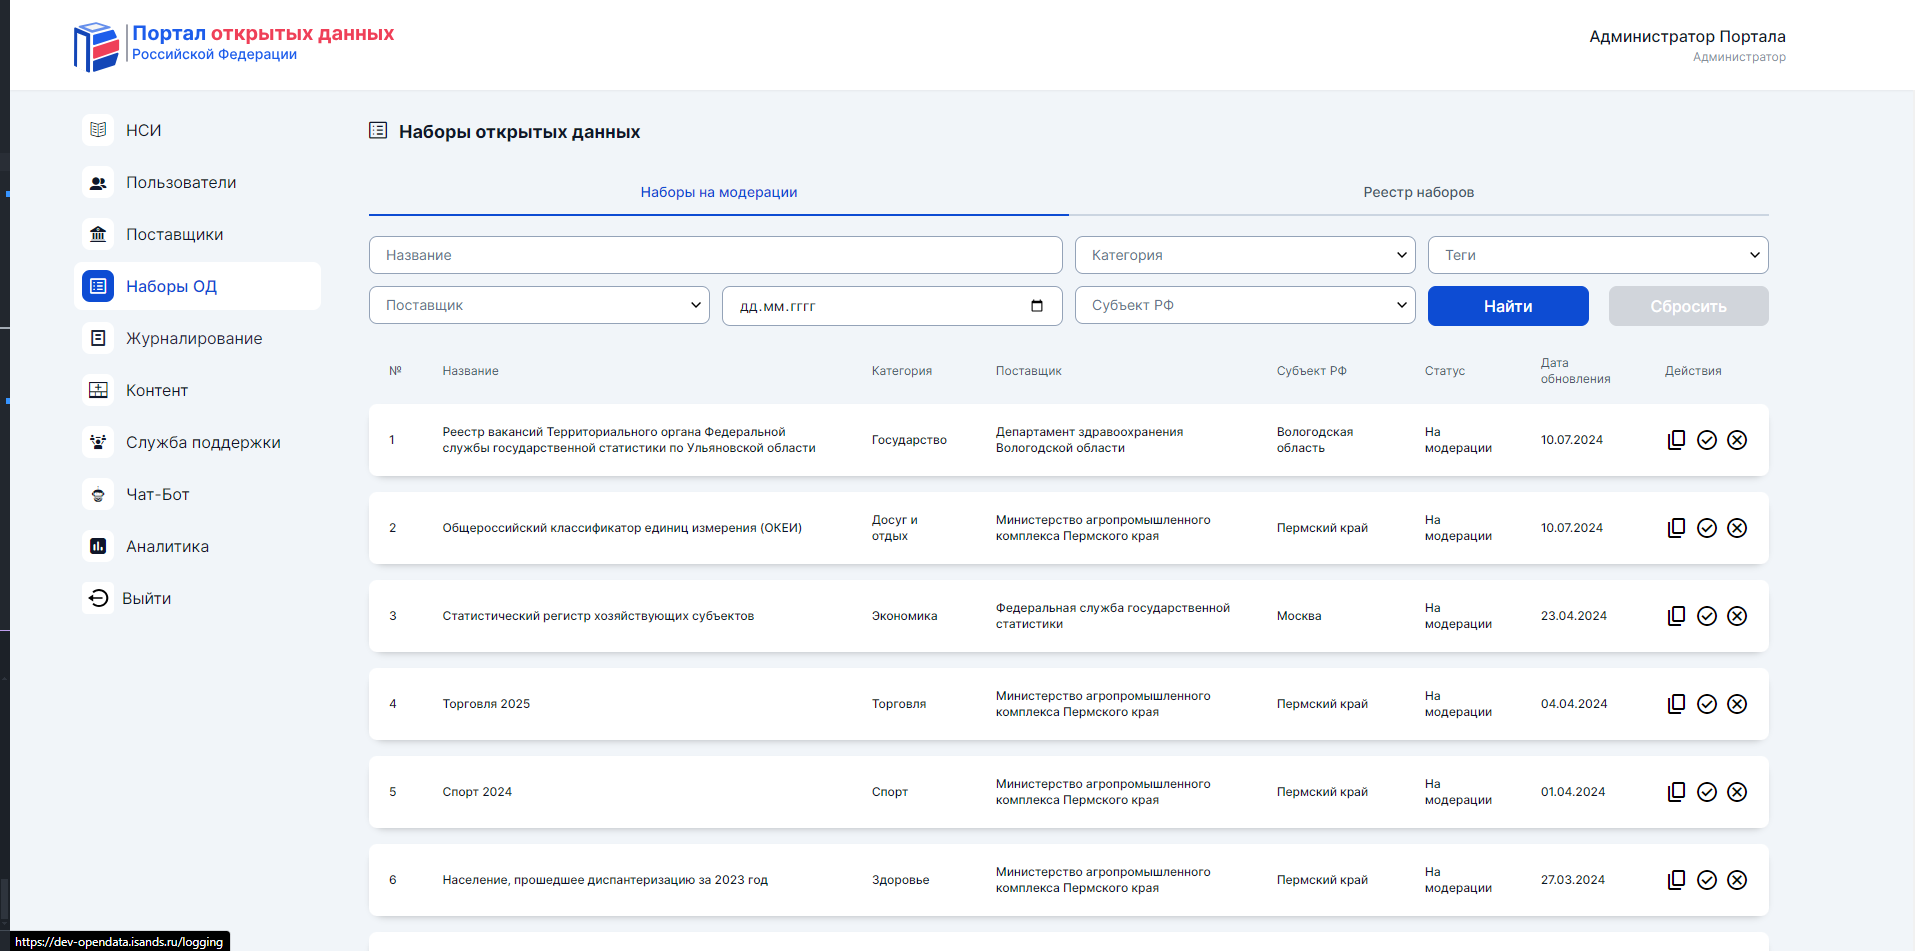
Task: Go to Журналирование in the sidebar
Action: pyautogui.click(x=193, y=338)
